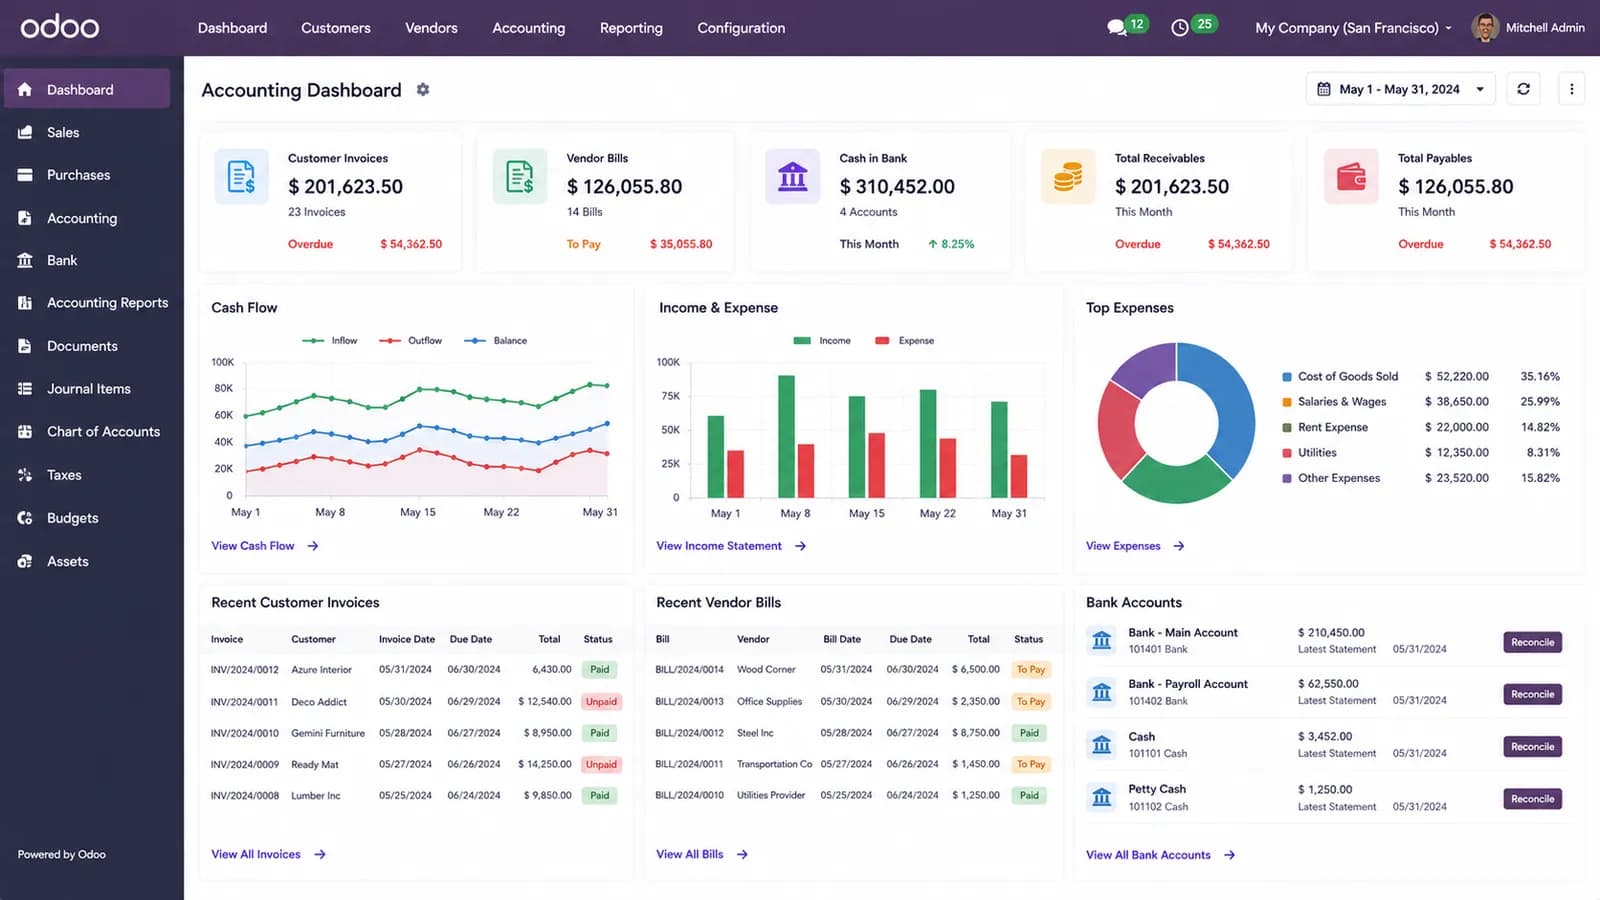This screenshot has height=900, width=1600.
Task: Click the Chart of Accounts sidebar icon
Action: pyautogui.click(x=25, y=432)
